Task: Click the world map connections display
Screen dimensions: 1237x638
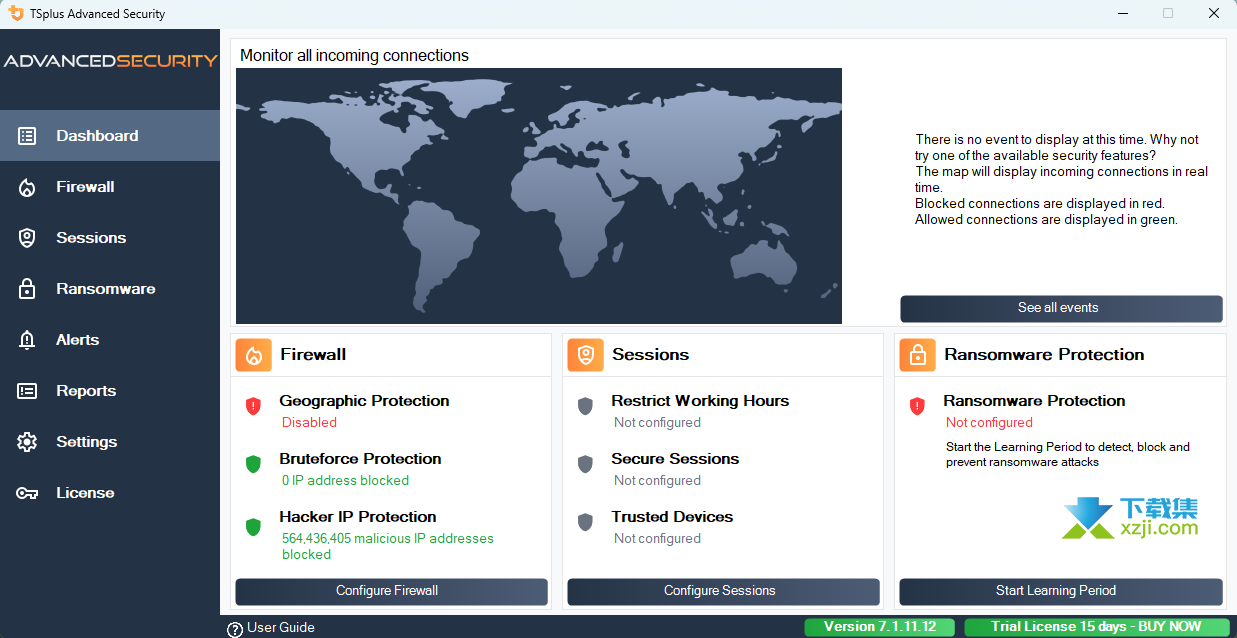Action: click(539, 196)
